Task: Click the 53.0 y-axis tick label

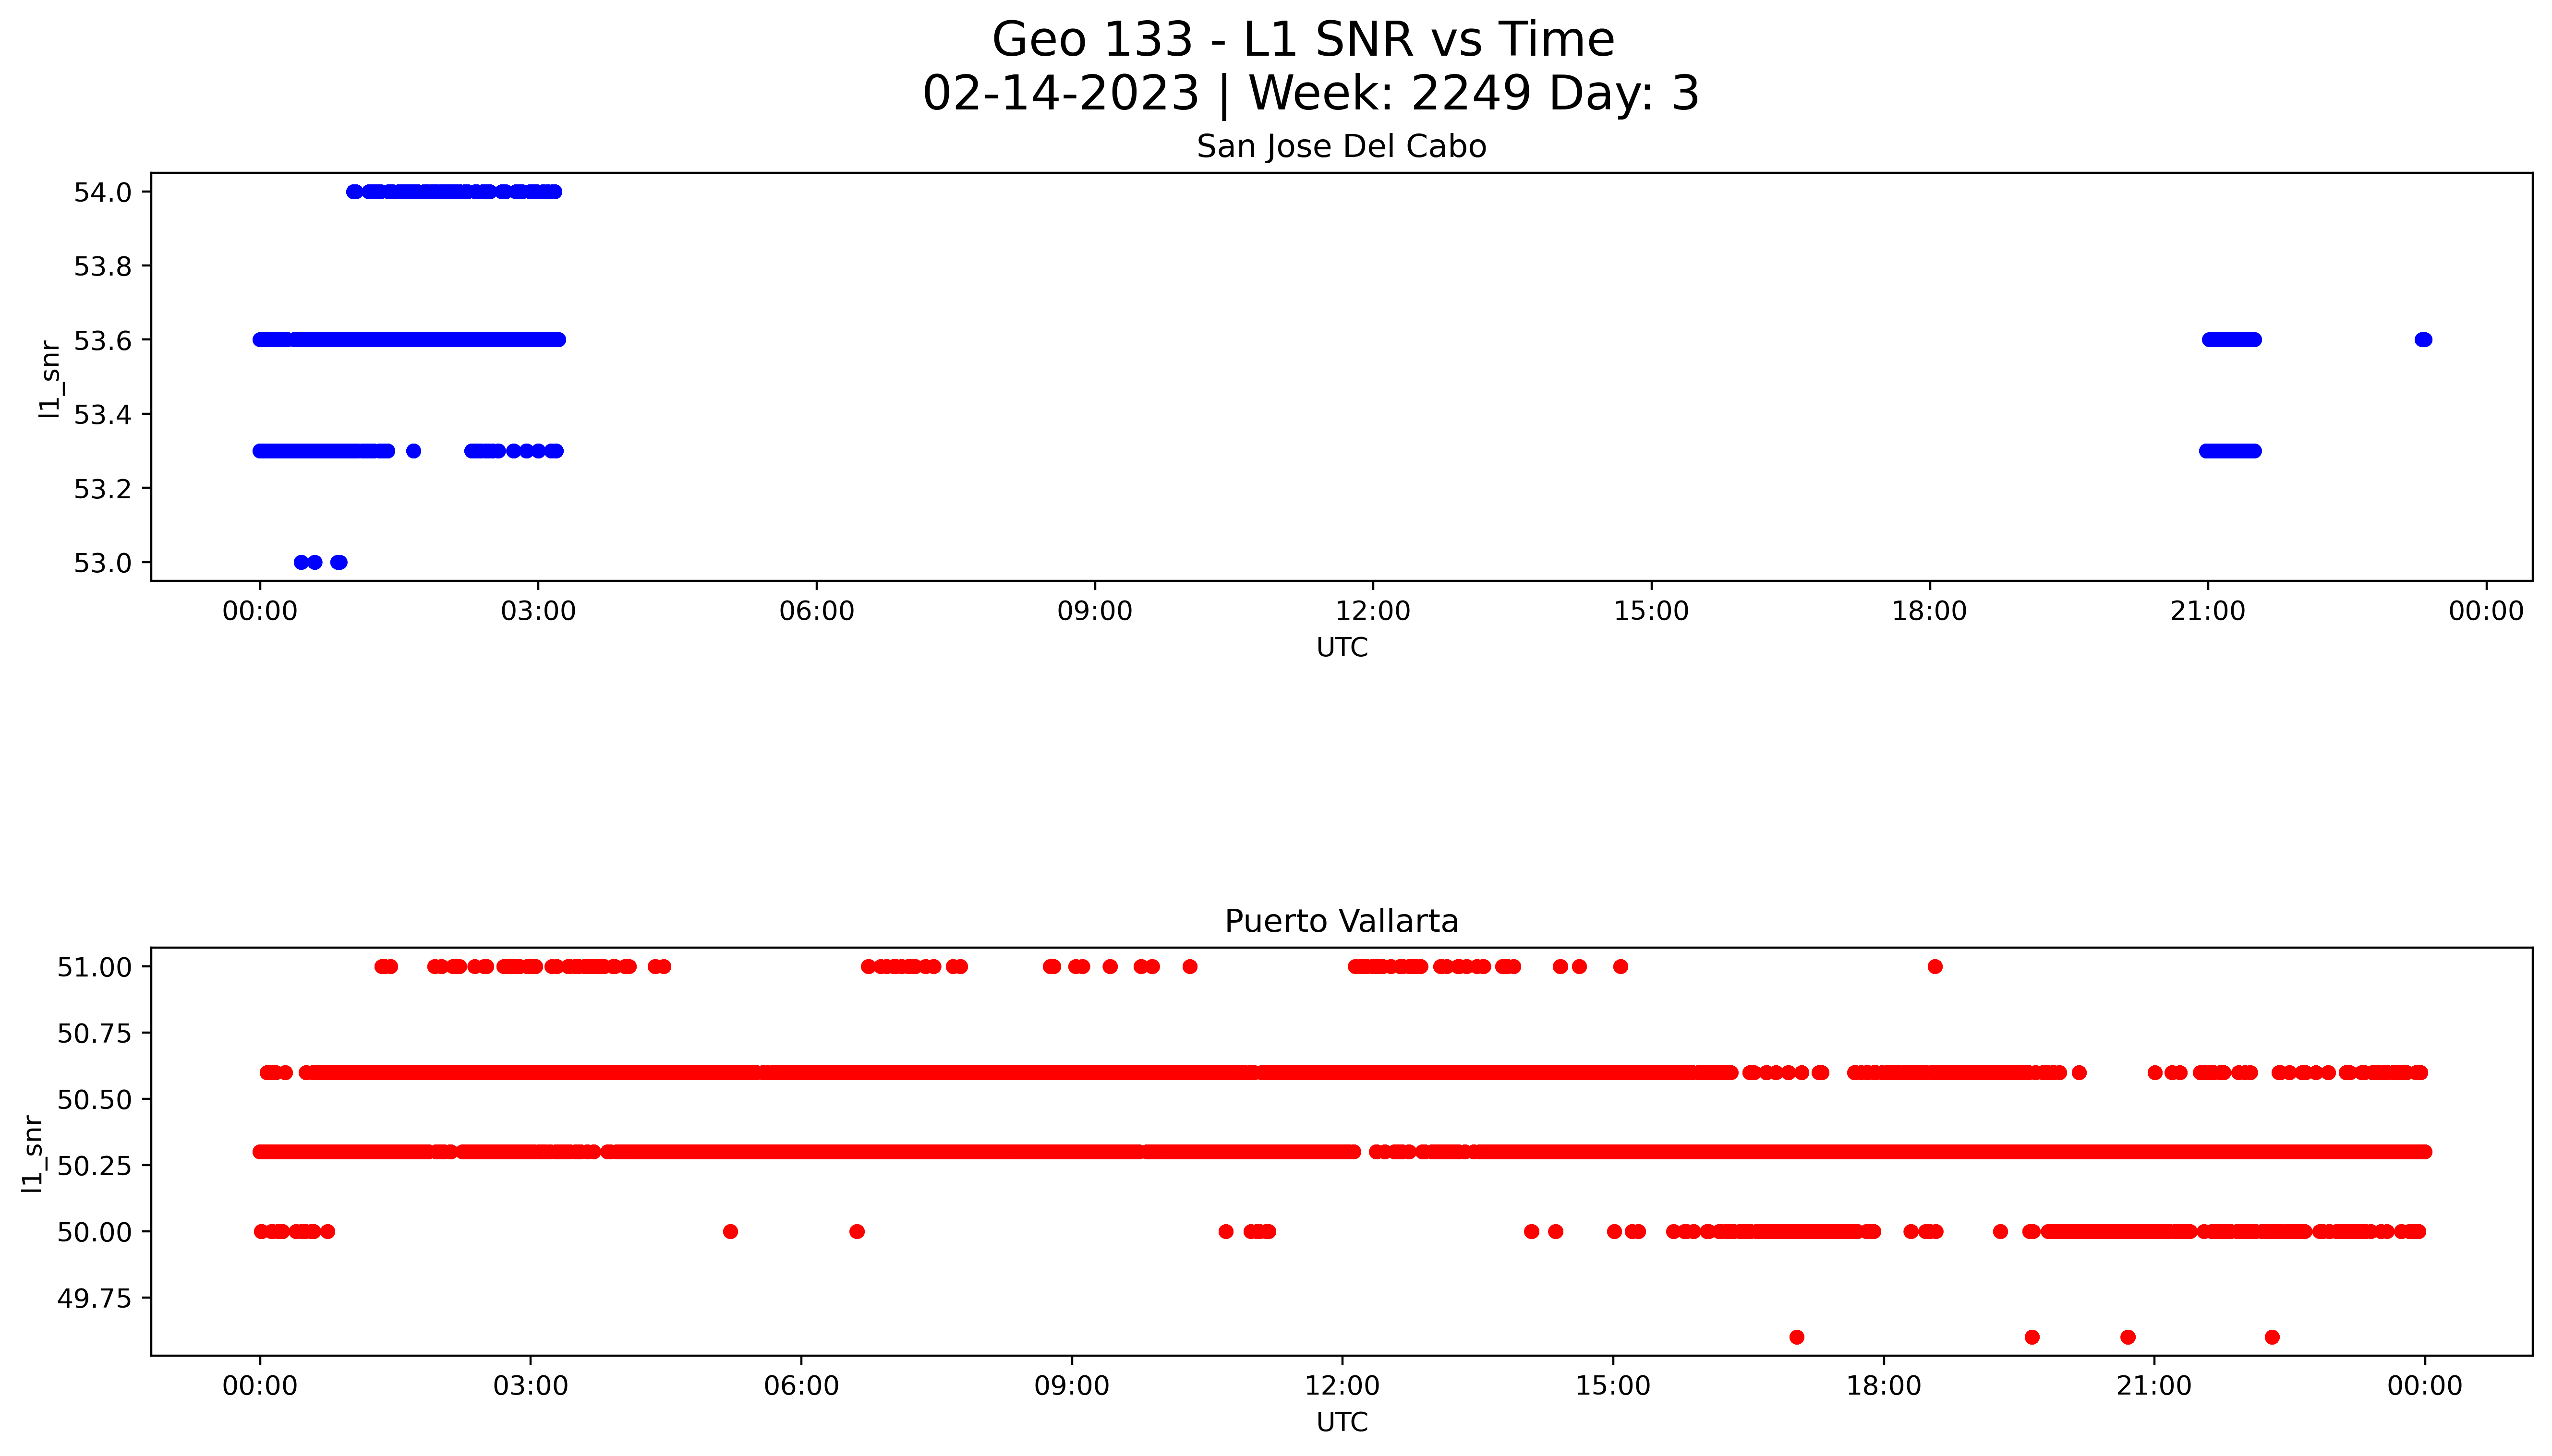Action: point(103,563)
